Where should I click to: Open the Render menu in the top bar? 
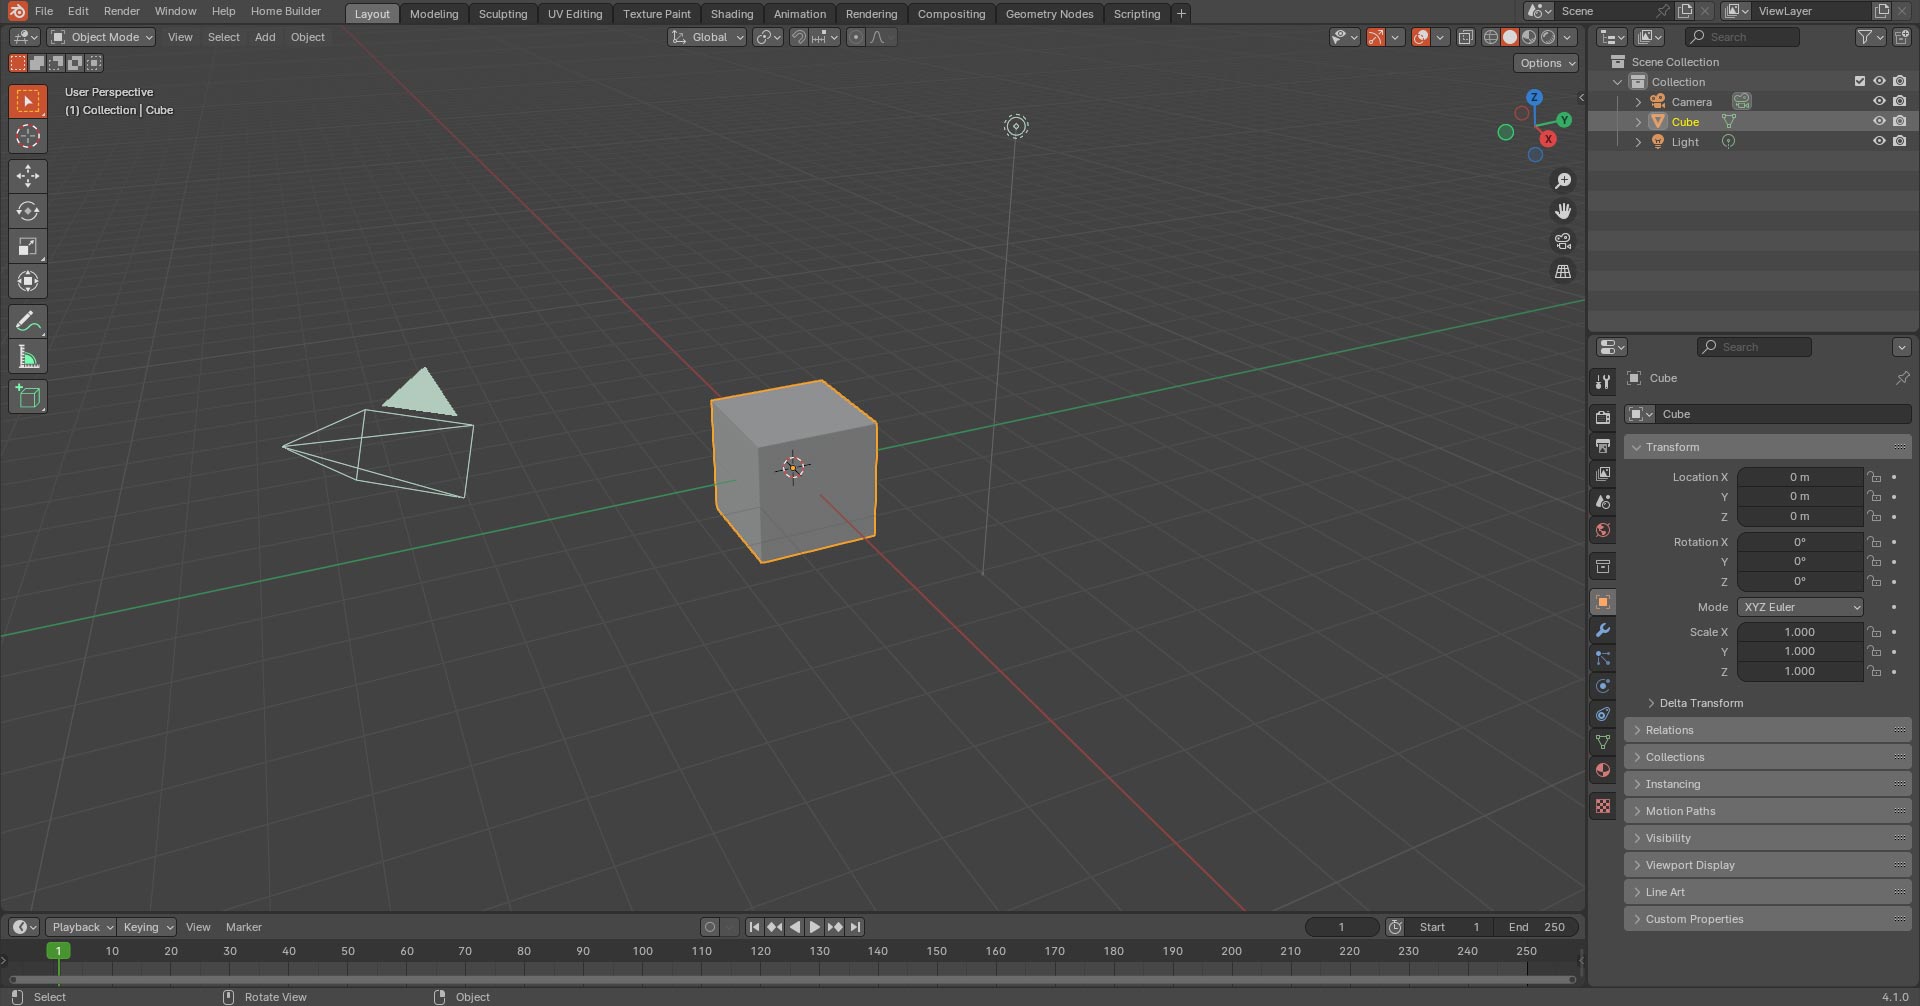pos(121,11)
